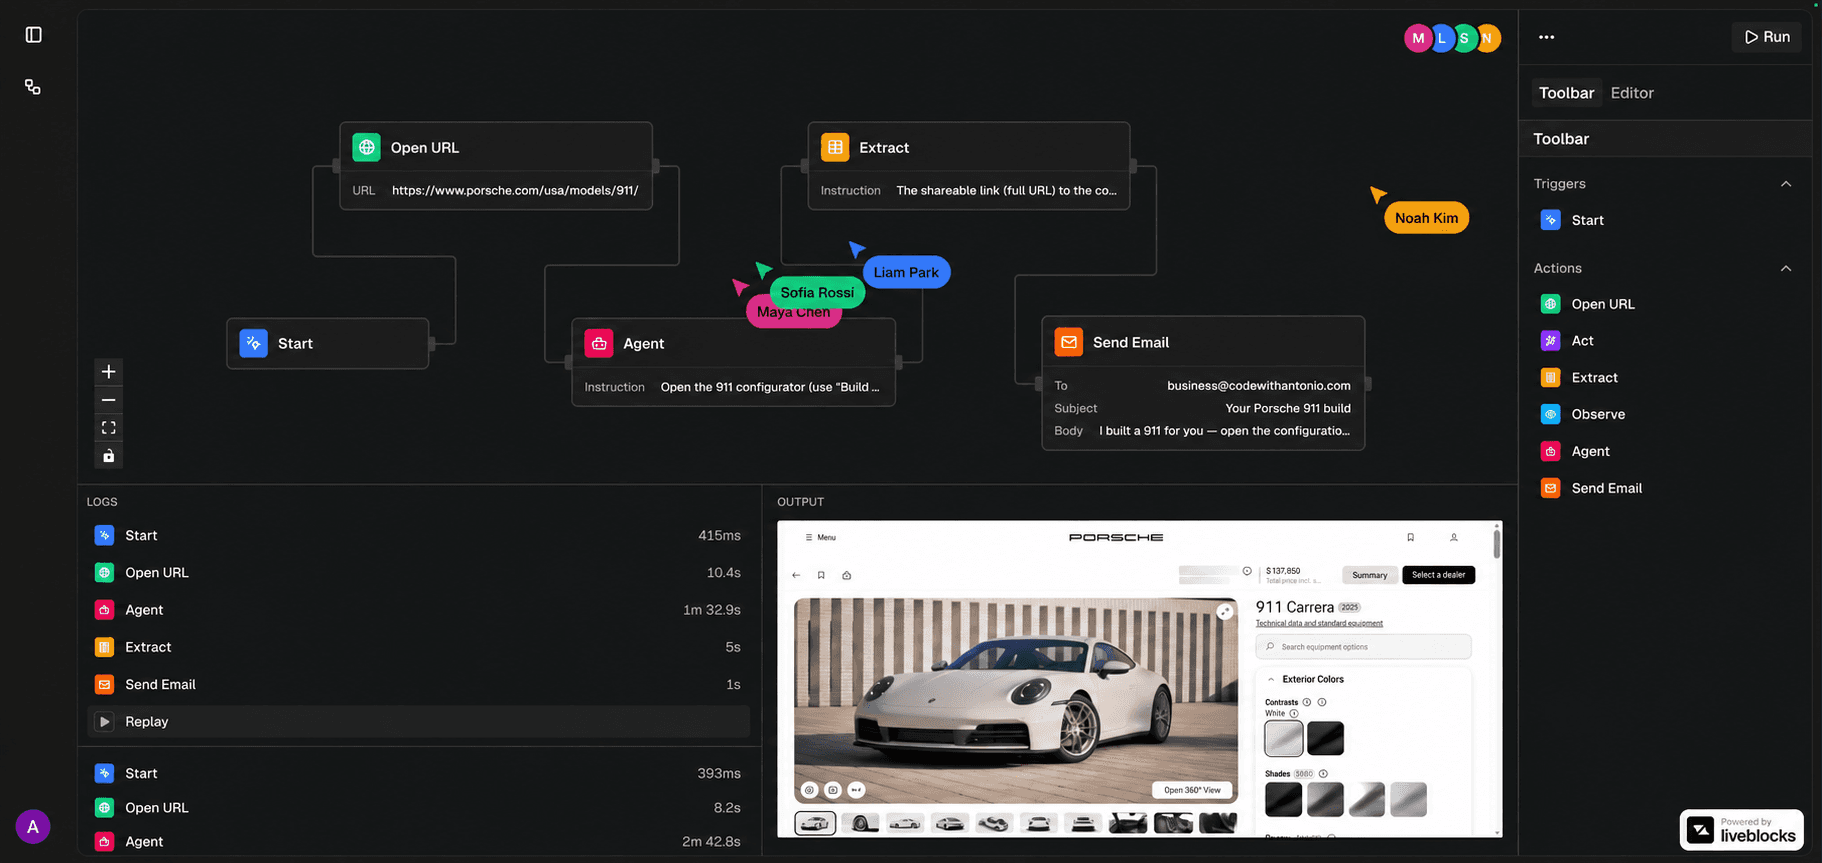Select the first car view thumbnail
1822x863 pixels.
coord(815,823)
